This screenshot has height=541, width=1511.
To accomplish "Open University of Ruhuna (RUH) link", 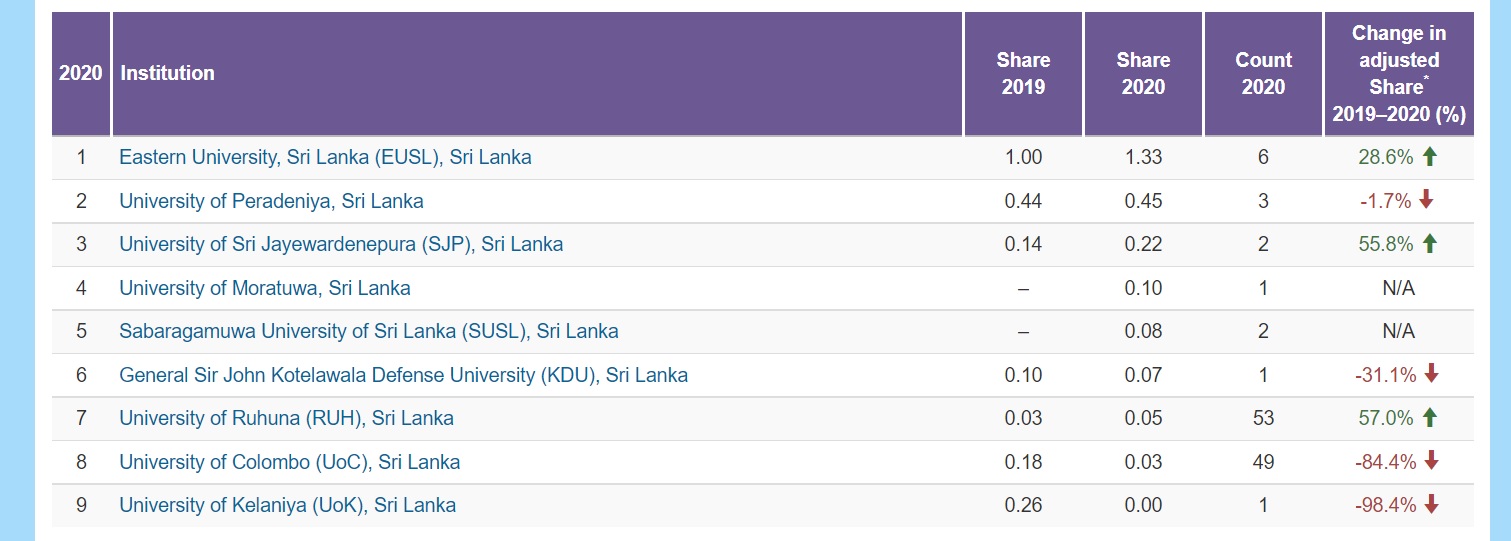I will [x=286, y=418].
